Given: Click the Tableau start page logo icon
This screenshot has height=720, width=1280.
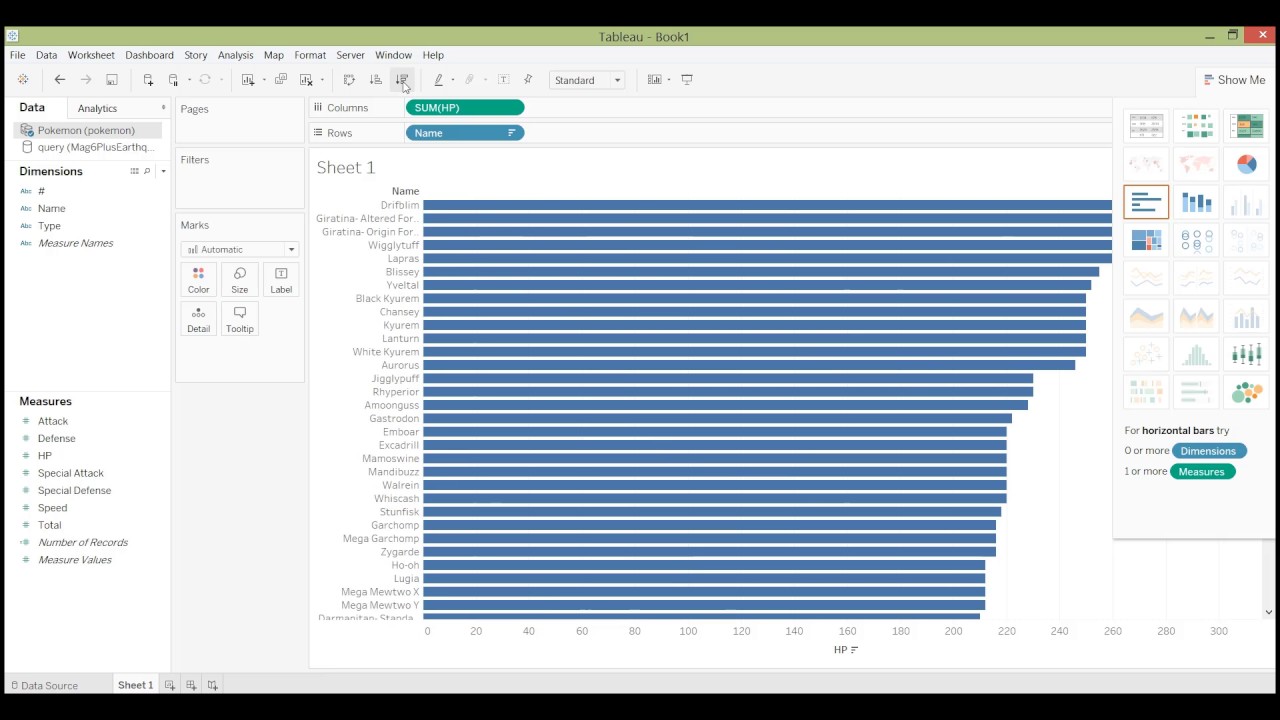Looking at the screenshot, I should [23, 80].
